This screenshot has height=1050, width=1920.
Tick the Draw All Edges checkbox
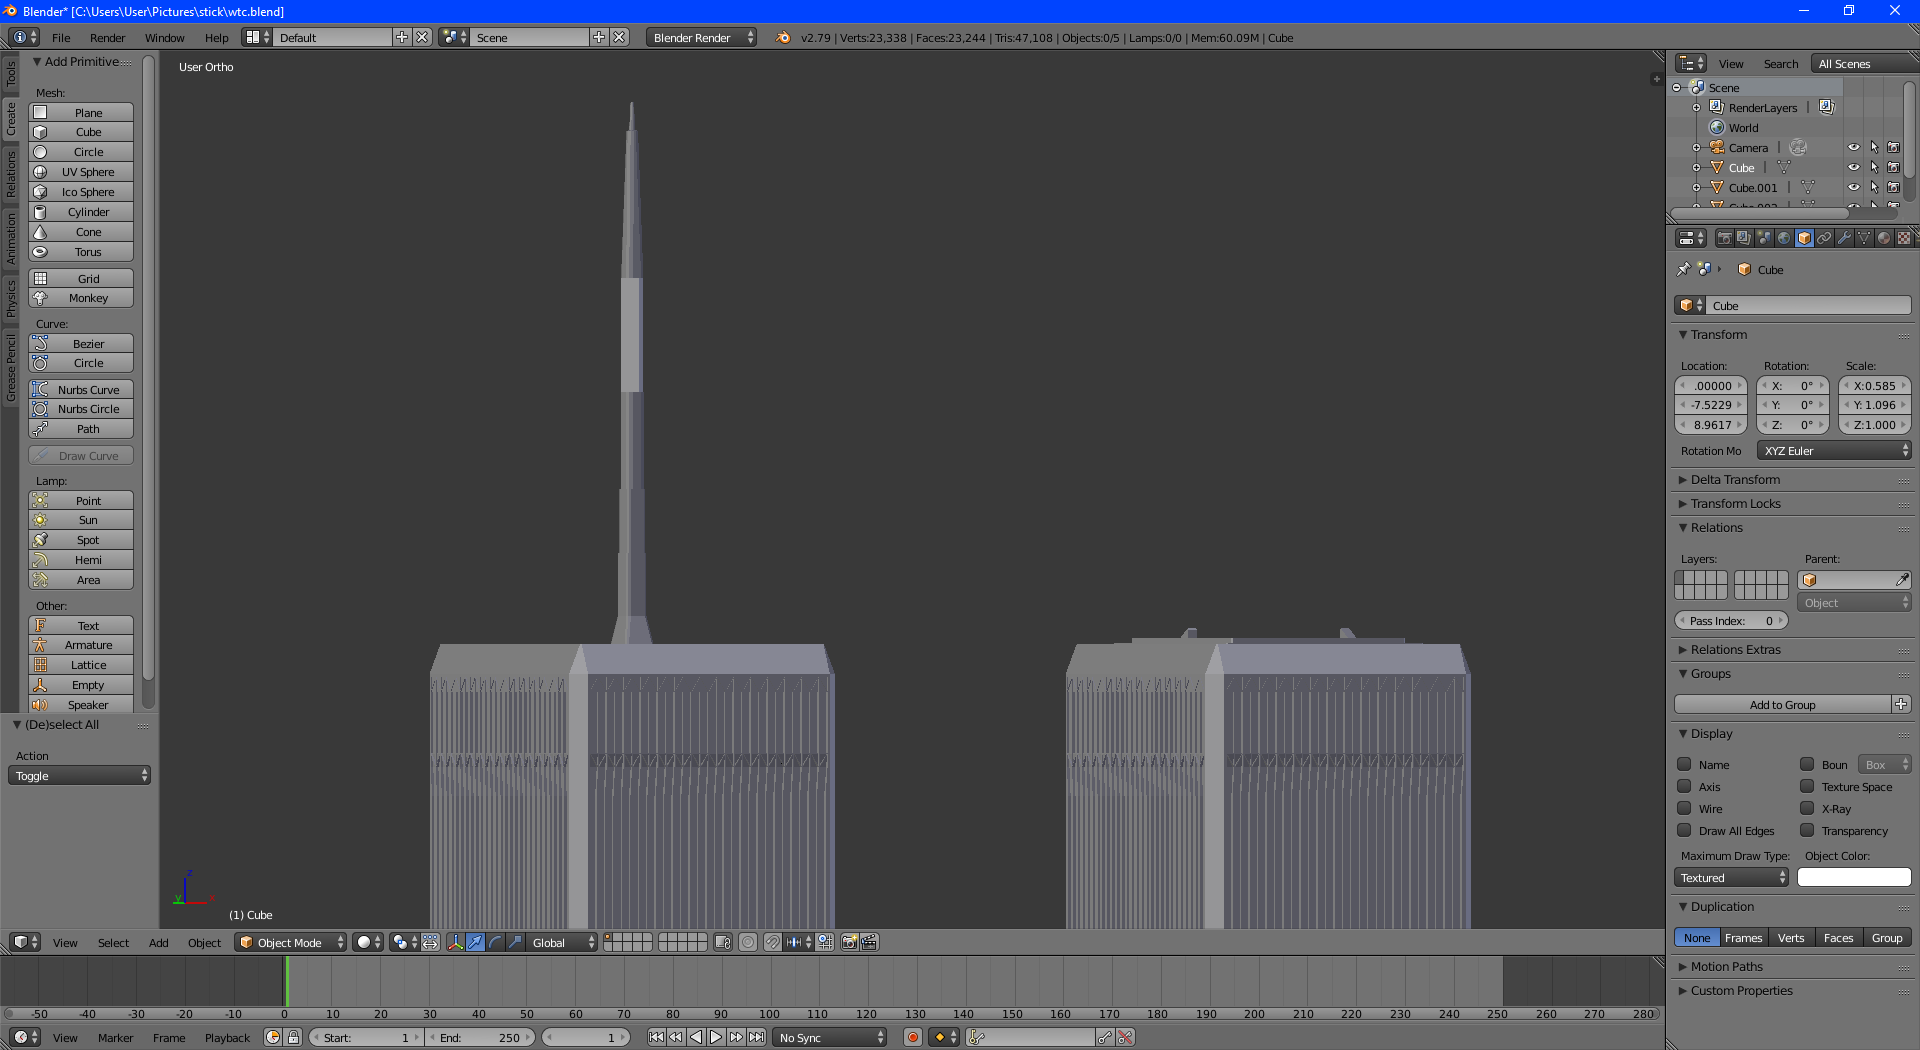pos(1685,830)
